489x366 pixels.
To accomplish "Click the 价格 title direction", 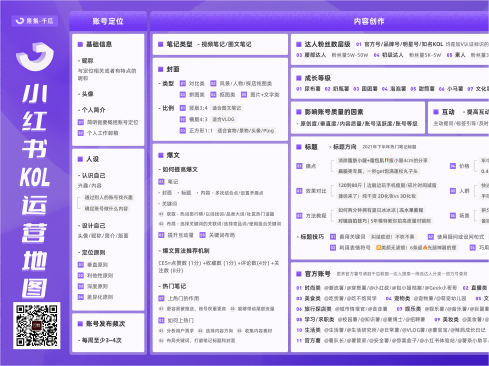I will 464,166.
